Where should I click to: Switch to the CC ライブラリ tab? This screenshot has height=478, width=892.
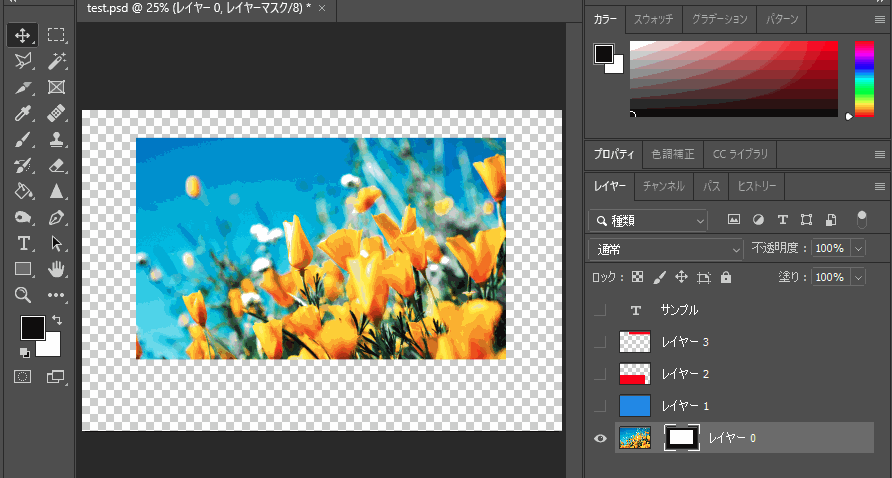[740, 154]
